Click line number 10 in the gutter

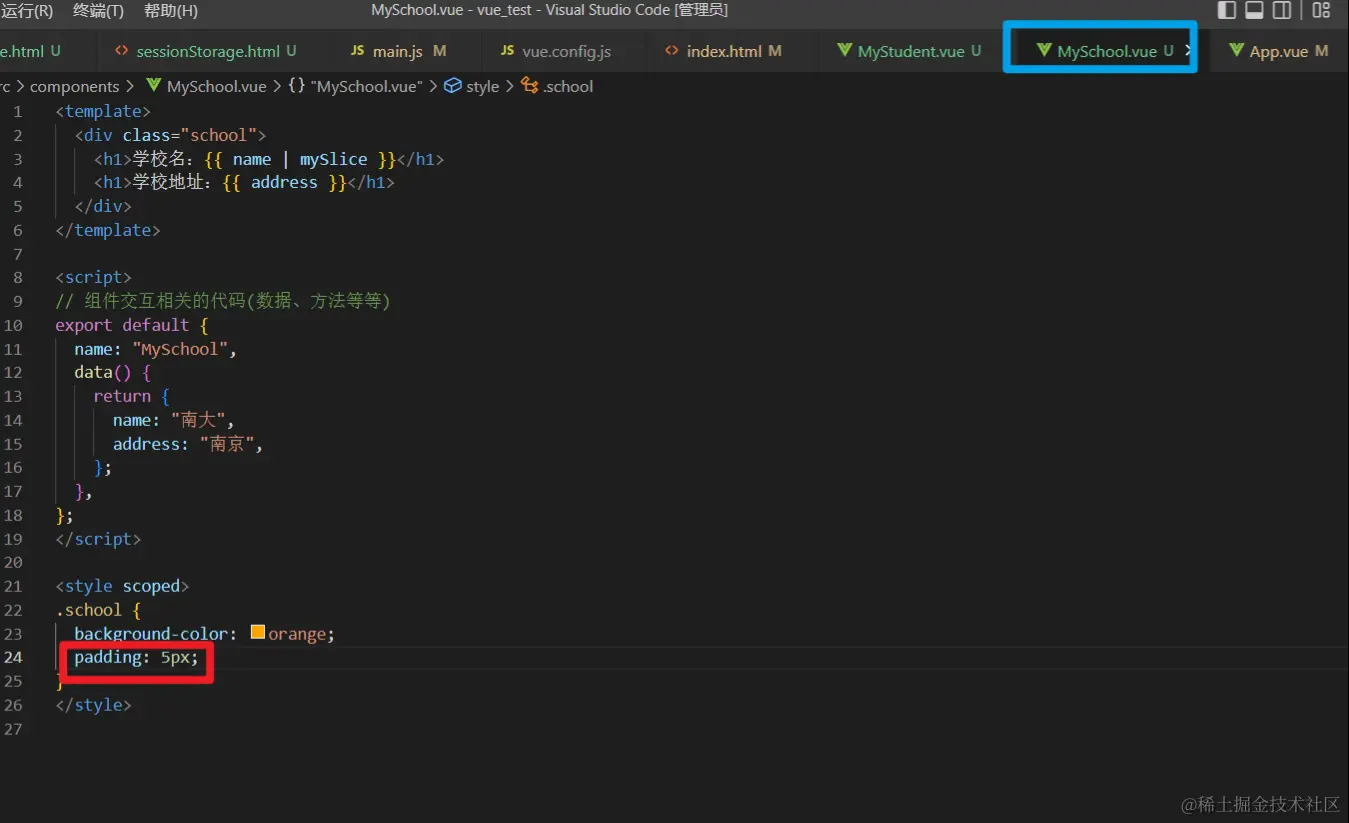[13, 325]
